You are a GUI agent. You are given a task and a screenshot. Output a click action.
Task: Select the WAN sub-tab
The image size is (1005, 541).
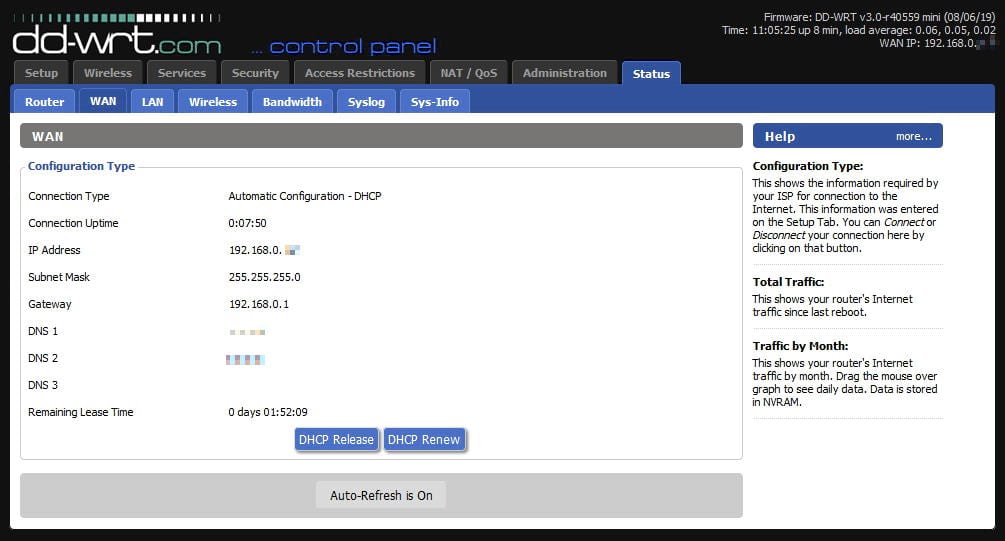click(x=103, y=101)
